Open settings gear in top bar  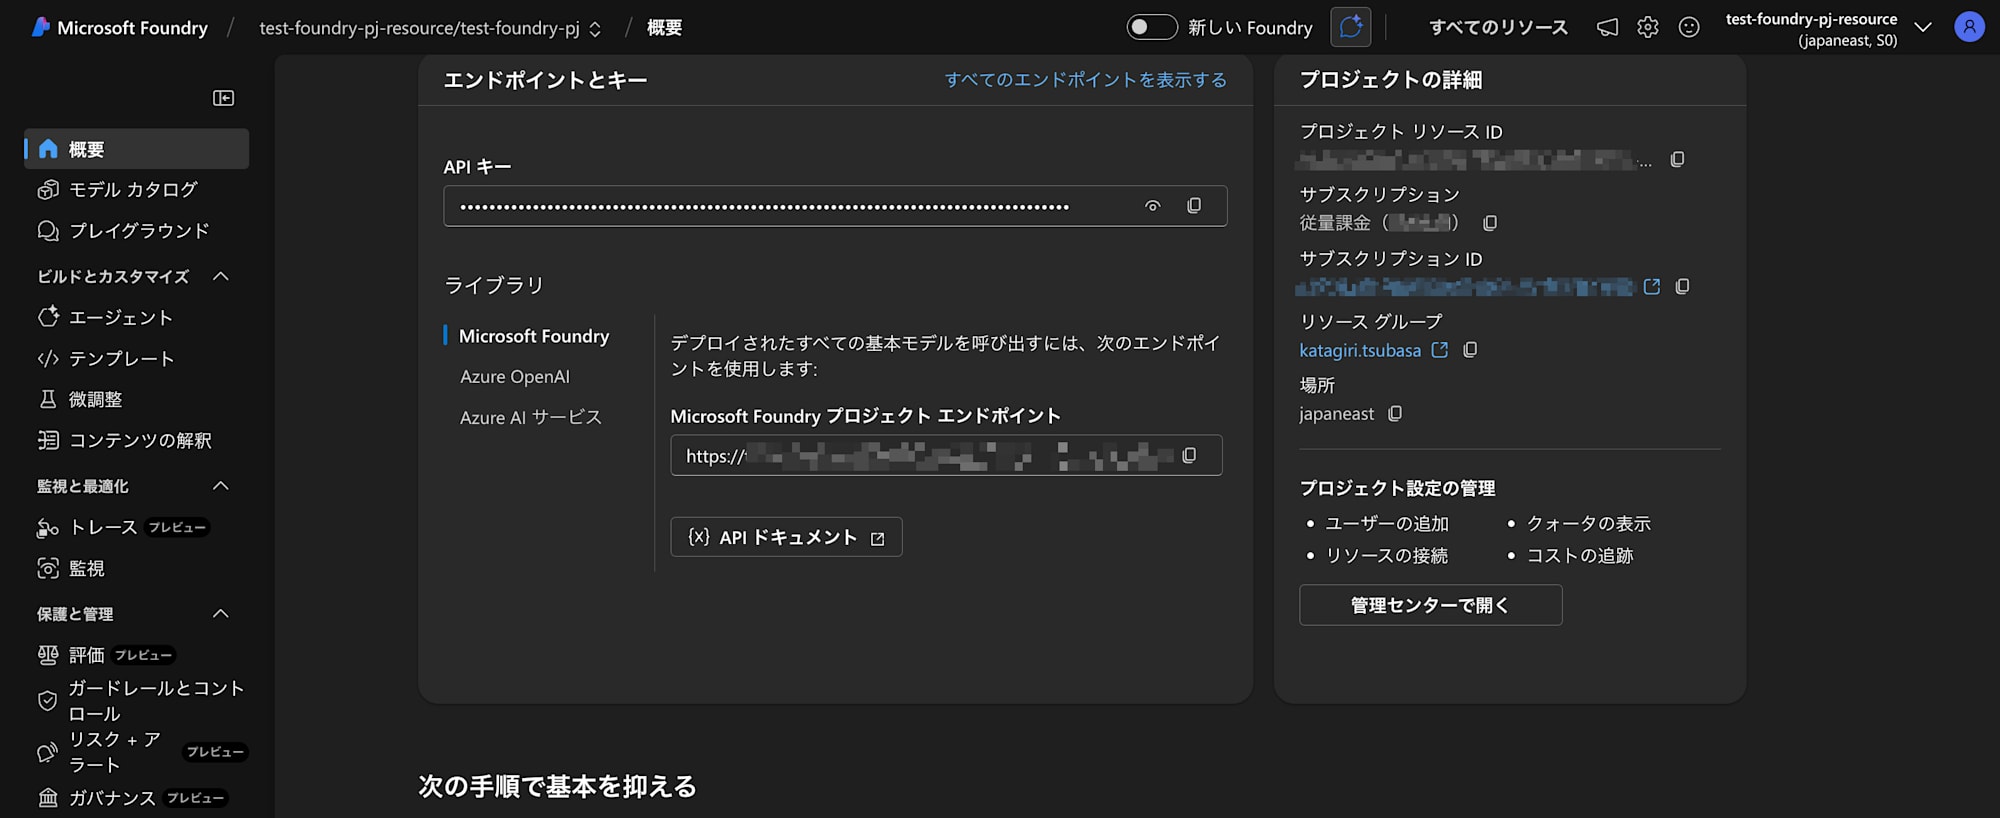(1648, 28)
